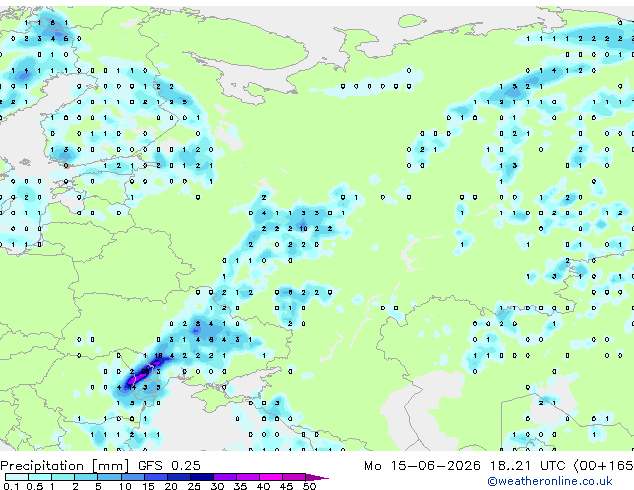Click the "Precipitation [mm]" title text

point(65,466)
